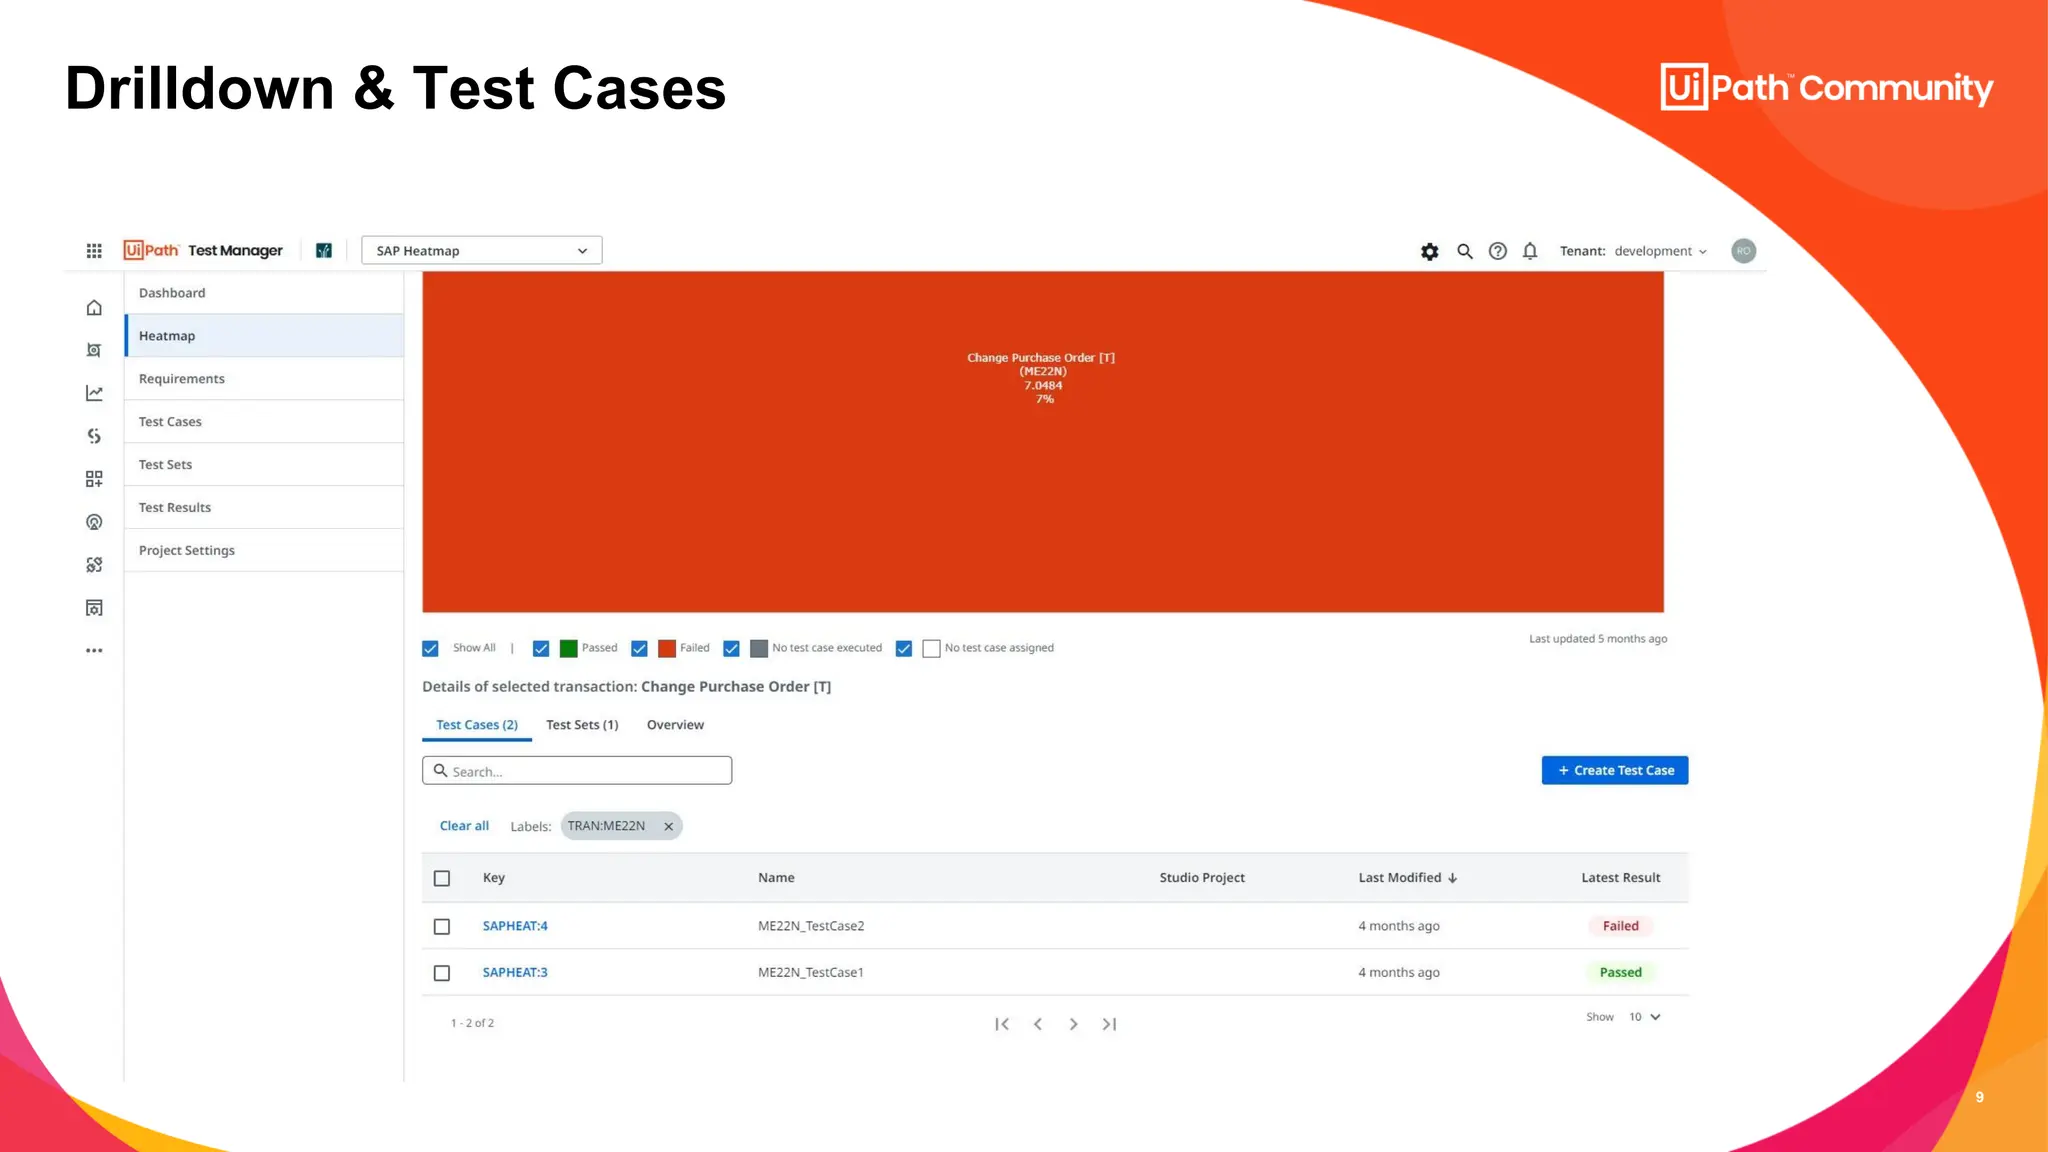Open the app launcher grid icon

click(x=94, y=251)
